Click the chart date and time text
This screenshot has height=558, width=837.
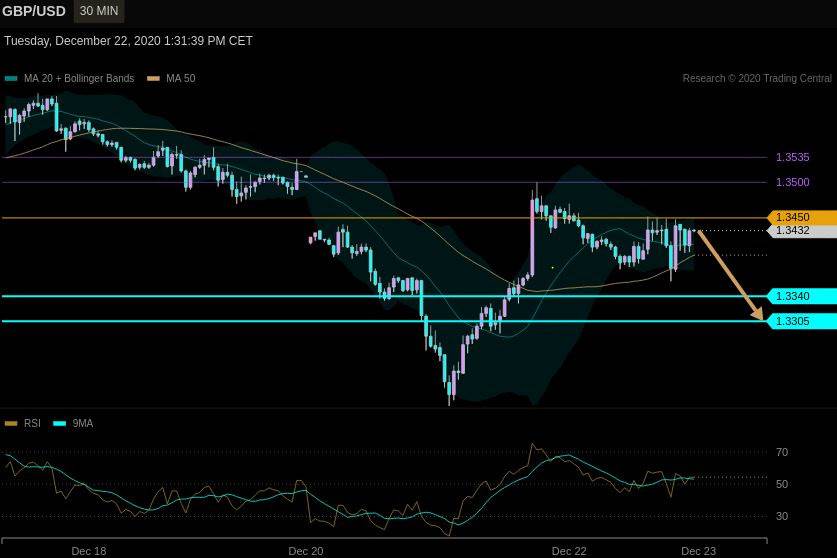click(128, 41)
